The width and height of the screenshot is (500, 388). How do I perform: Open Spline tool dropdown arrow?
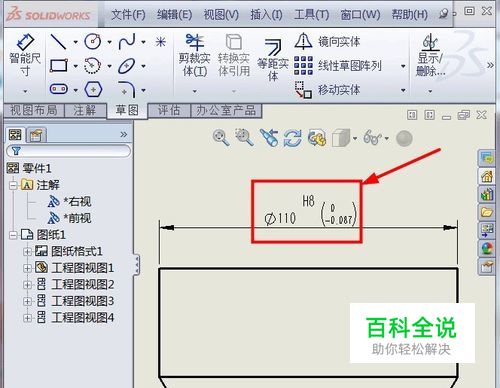[144, 42]
